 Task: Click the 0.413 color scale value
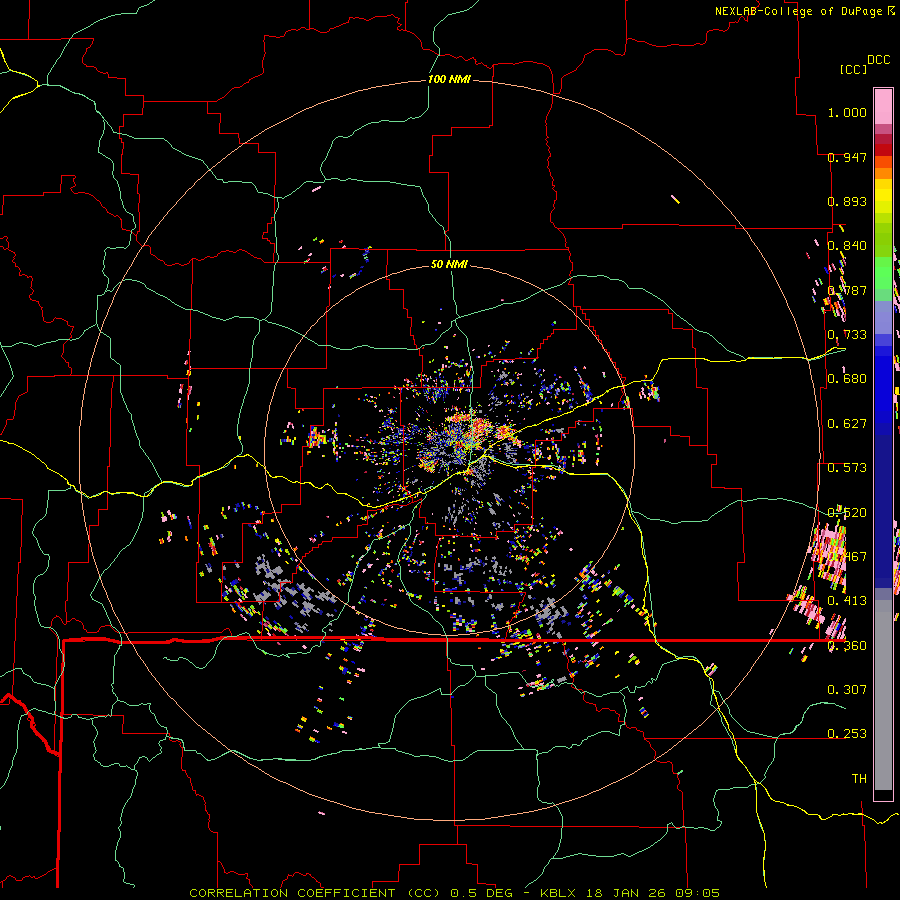pos(847,601)
